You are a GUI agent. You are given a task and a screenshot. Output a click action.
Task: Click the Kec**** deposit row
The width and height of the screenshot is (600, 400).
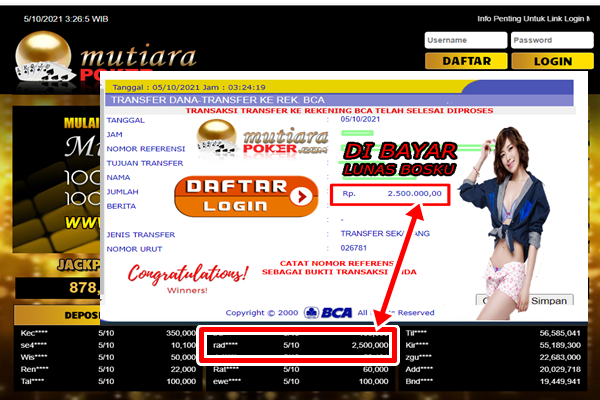(x=108, y=333)
